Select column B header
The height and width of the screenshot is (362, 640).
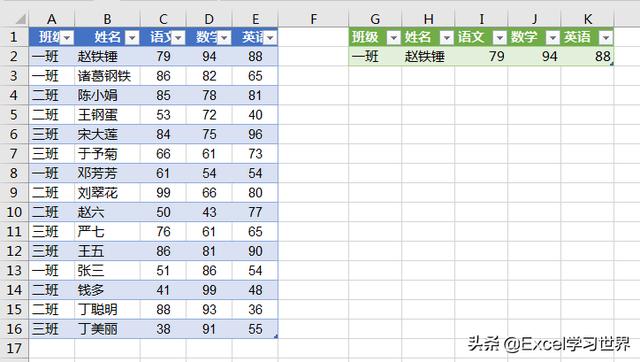coord(107,19)
